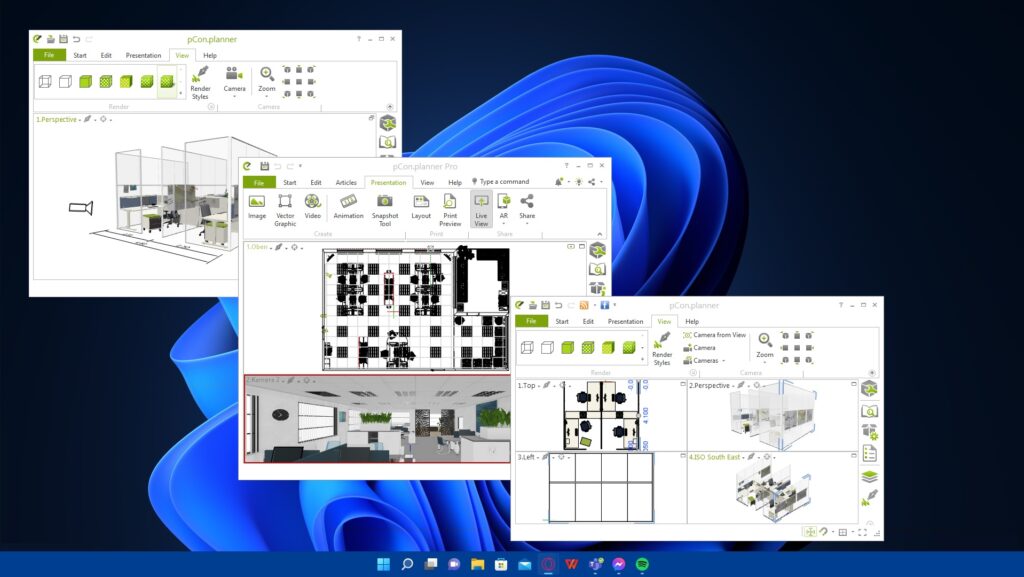
Task: Select the Kamera 2 rendered office viewport
Action: [377, 419]
